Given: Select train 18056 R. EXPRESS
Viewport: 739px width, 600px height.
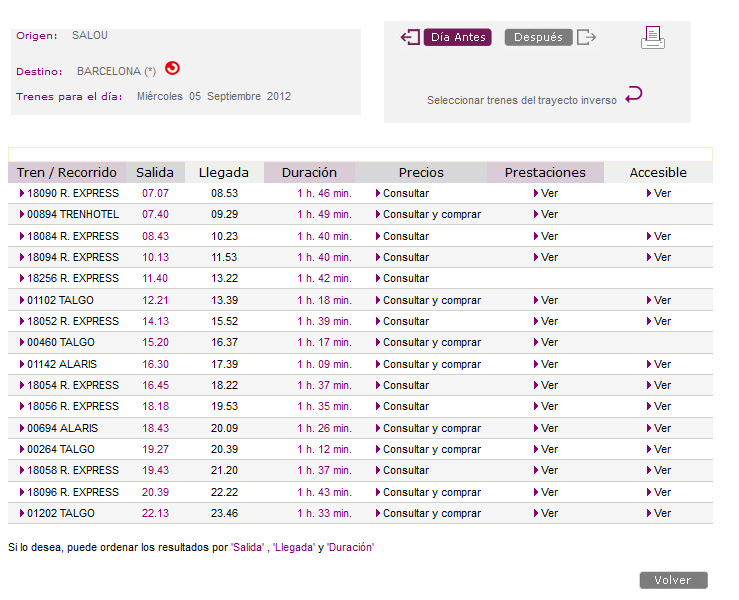Looking at the screenshot, I should (x=69, y=406).
